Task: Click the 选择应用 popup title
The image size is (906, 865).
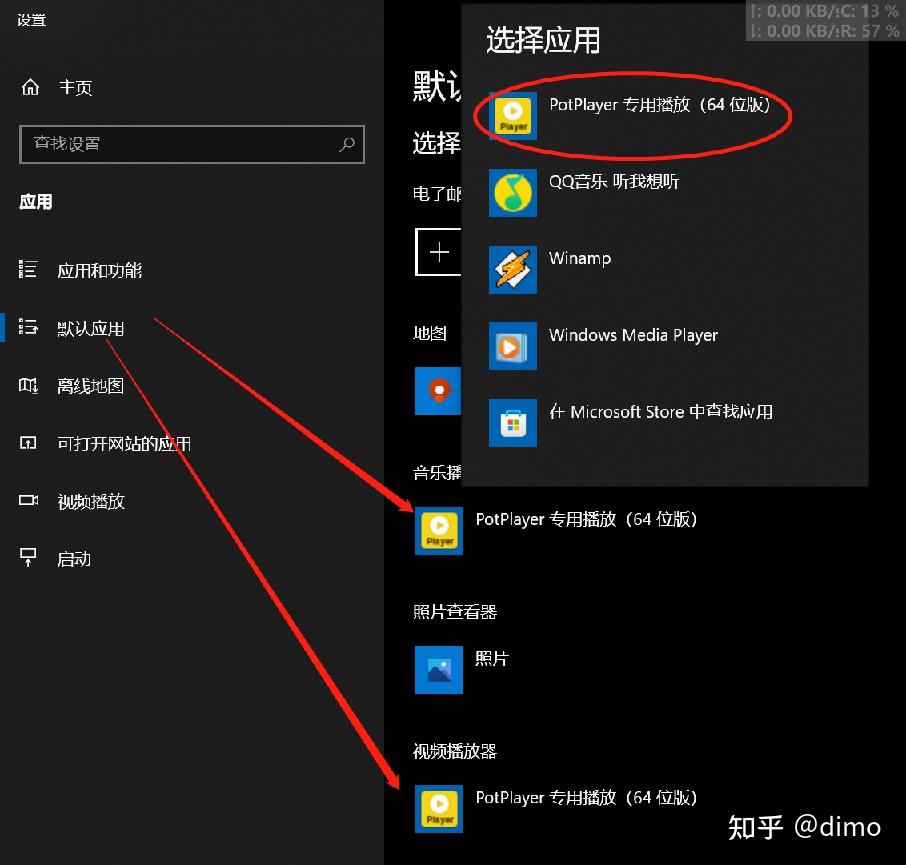Action: coord(543,40)
